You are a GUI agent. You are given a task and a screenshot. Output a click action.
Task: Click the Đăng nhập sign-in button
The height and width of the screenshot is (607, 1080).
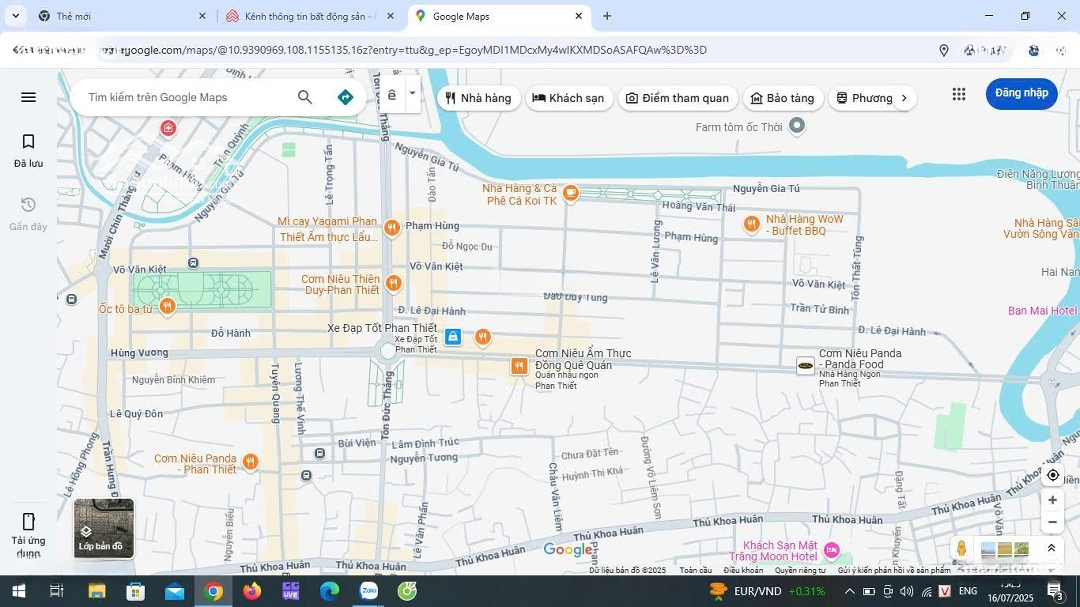point(1021,93)
